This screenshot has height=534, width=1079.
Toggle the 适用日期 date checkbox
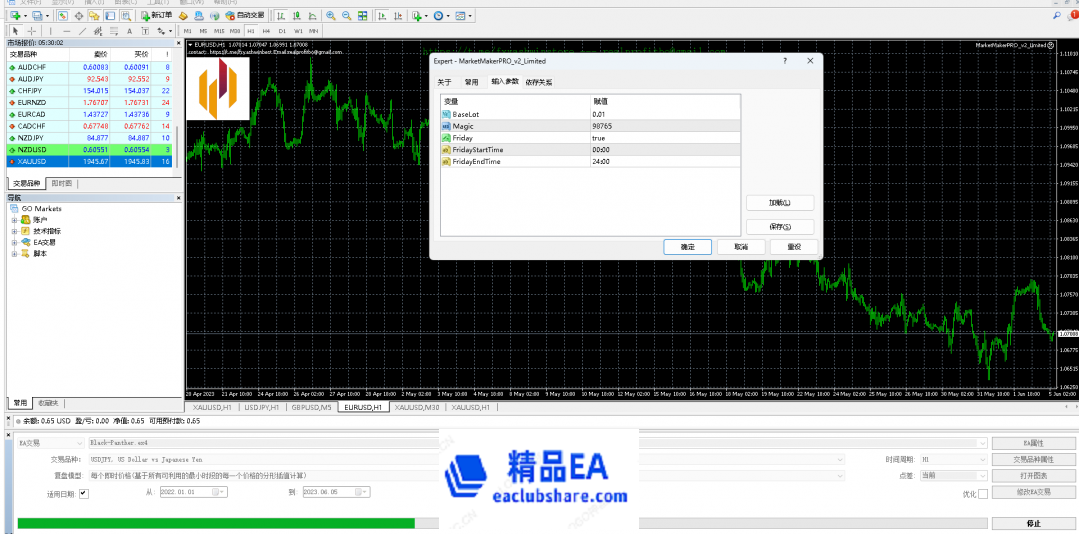(x=83, y=492)
